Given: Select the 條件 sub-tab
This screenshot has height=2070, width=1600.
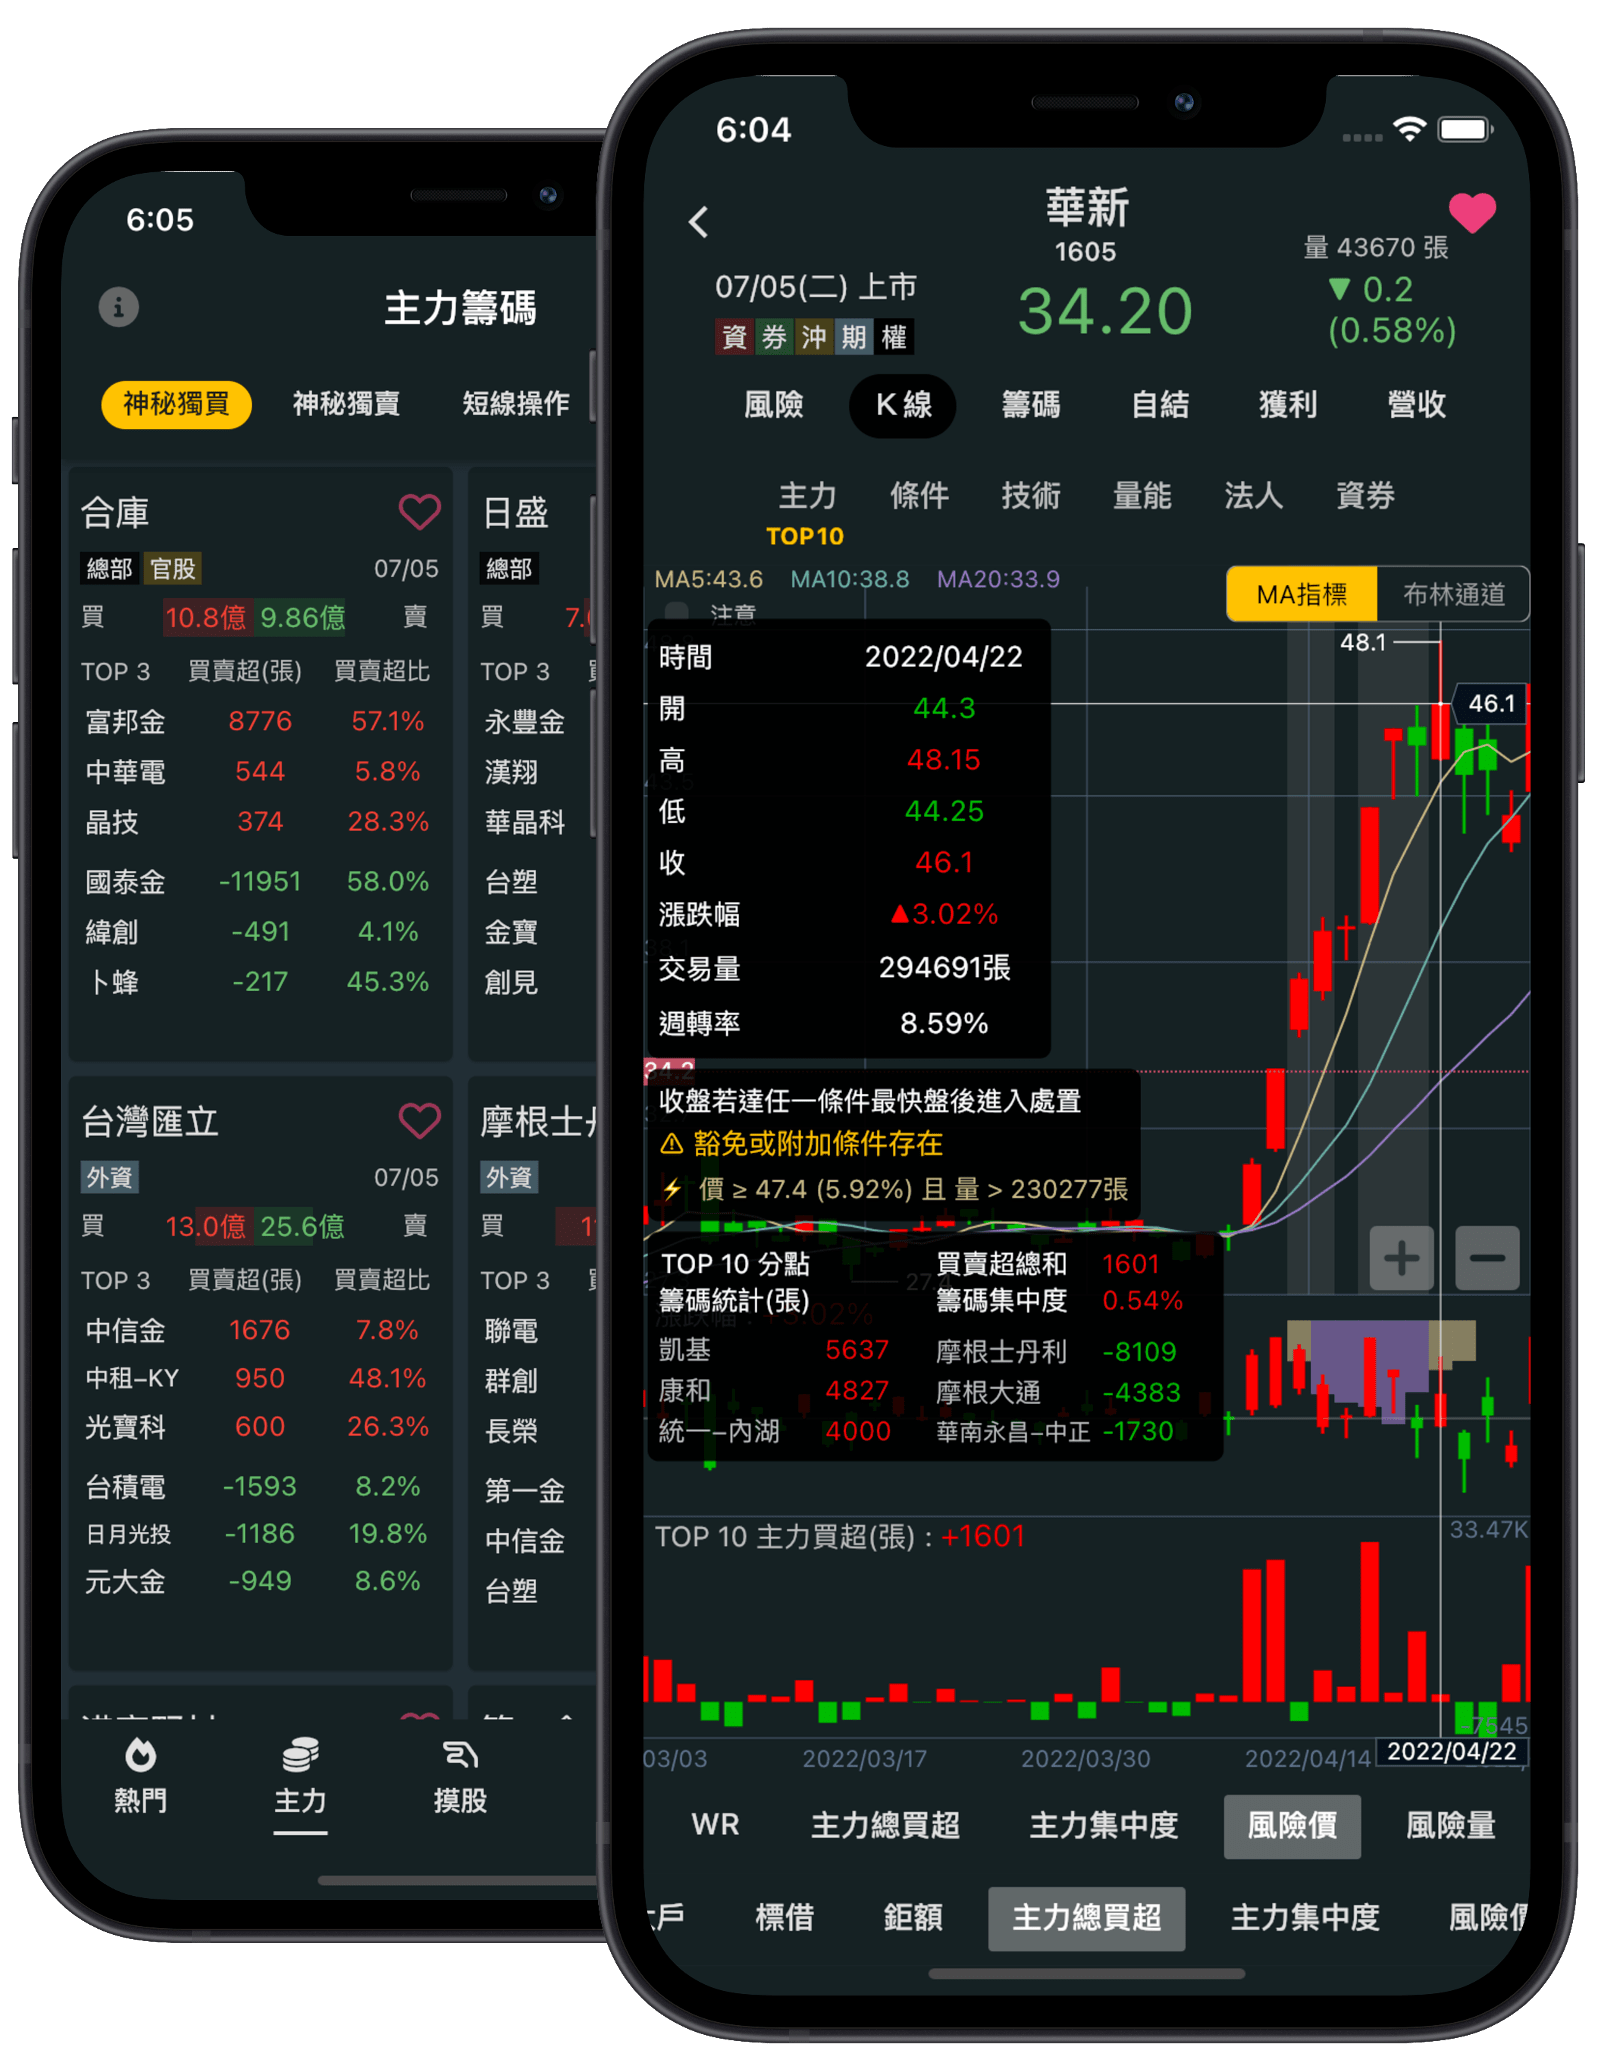Looking at the screenshot, I should tap(919, 495).
